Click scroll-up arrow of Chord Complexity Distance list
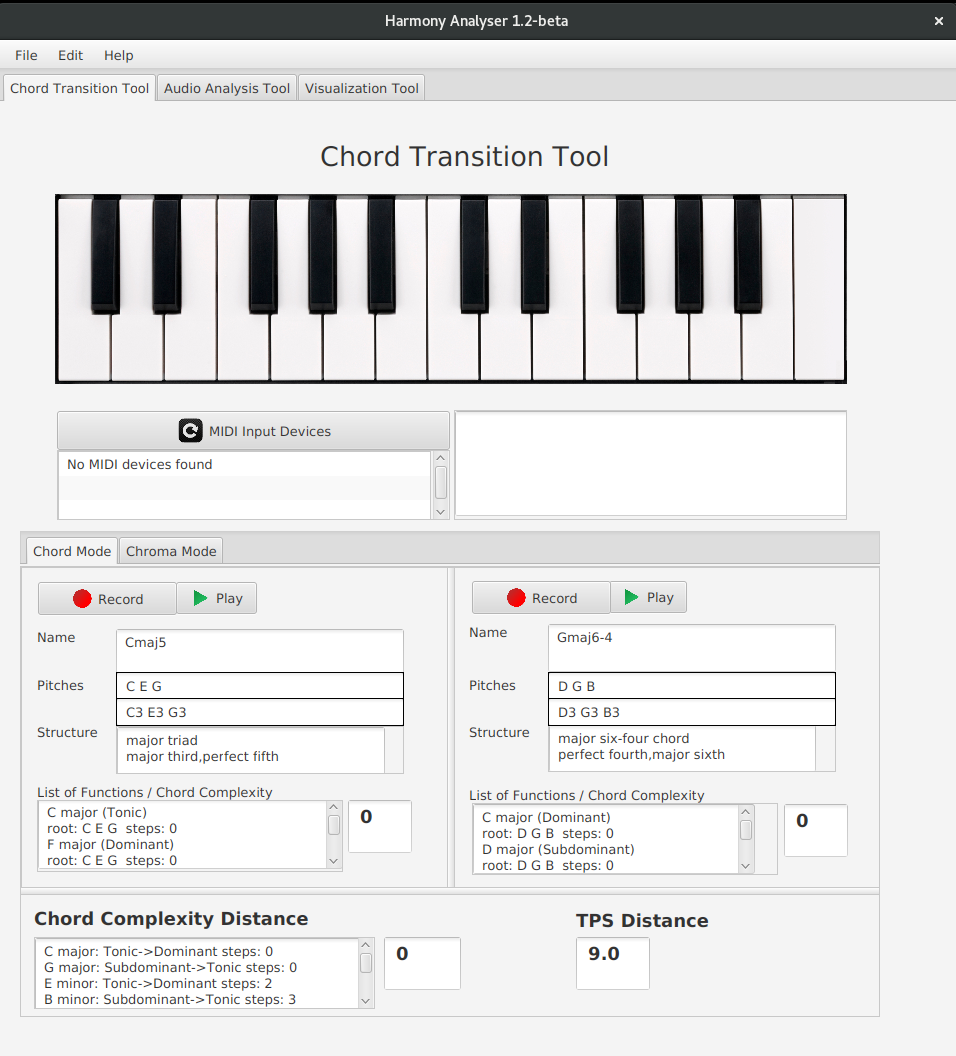Screen dimensions: 956x1056 [365, 947]
